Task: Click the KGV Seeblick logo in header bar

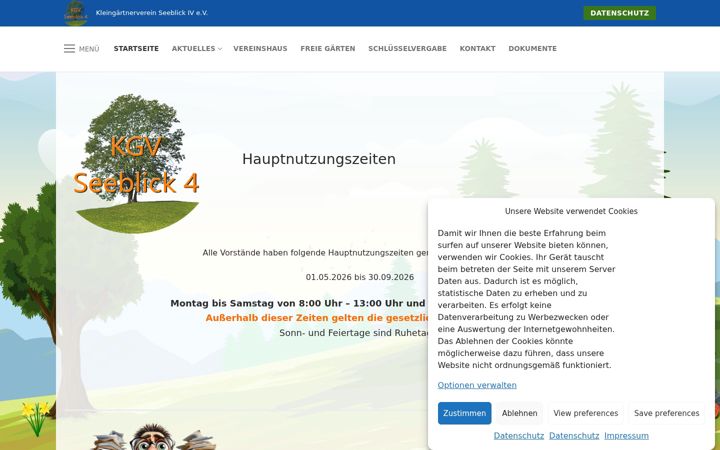Action: (x=76, y=13)
